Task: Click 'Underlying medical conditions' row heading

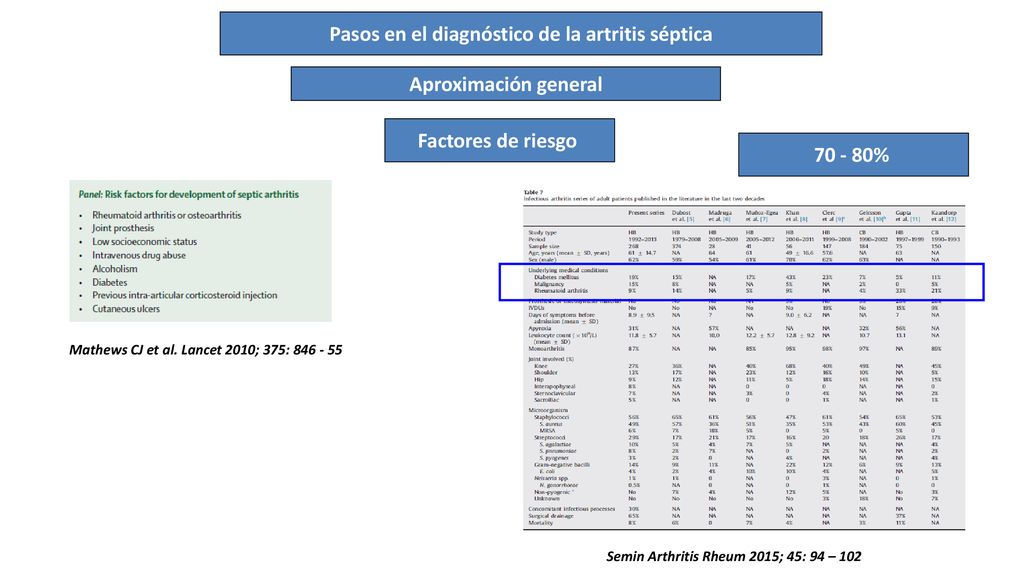Action: (x=568, y=270)
